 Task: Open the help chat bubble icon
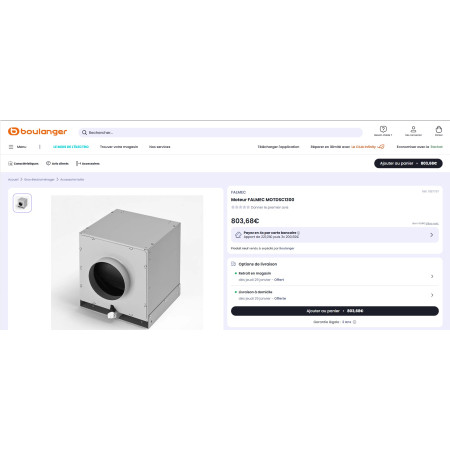coord(383,129)
